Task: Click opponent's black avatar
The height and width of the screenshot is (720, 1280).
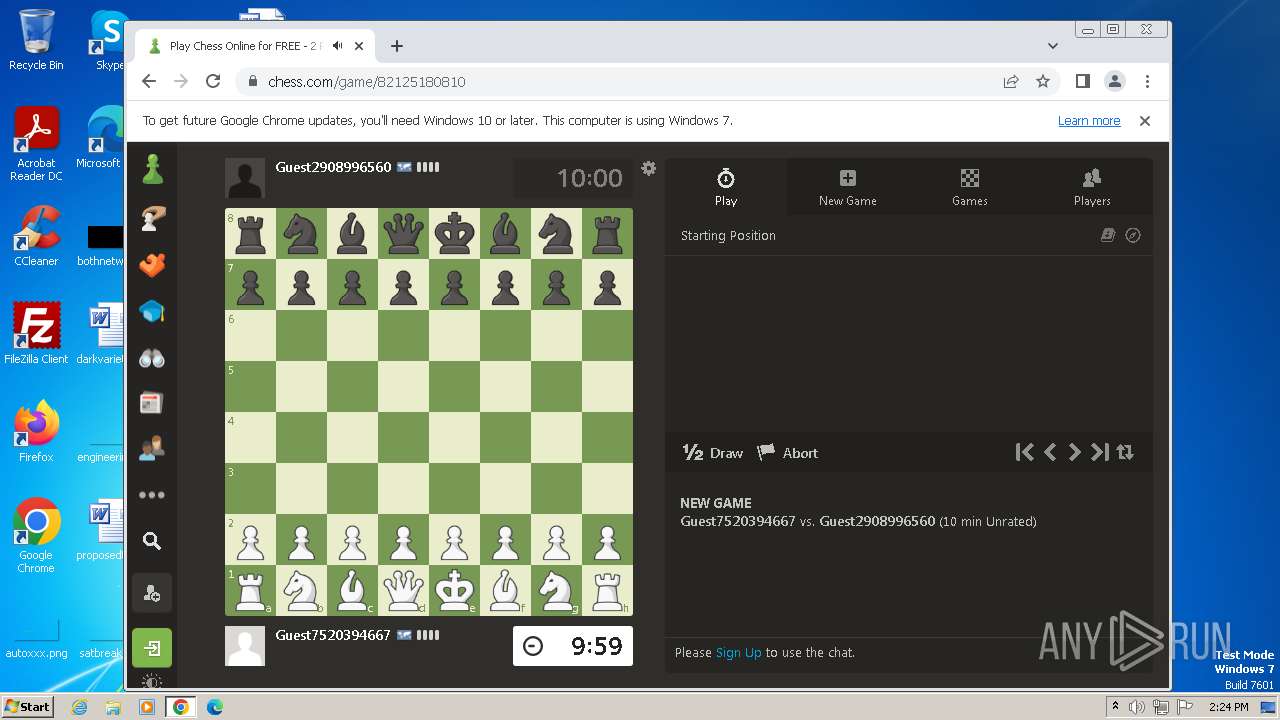Action: click(x=245, y=178)
